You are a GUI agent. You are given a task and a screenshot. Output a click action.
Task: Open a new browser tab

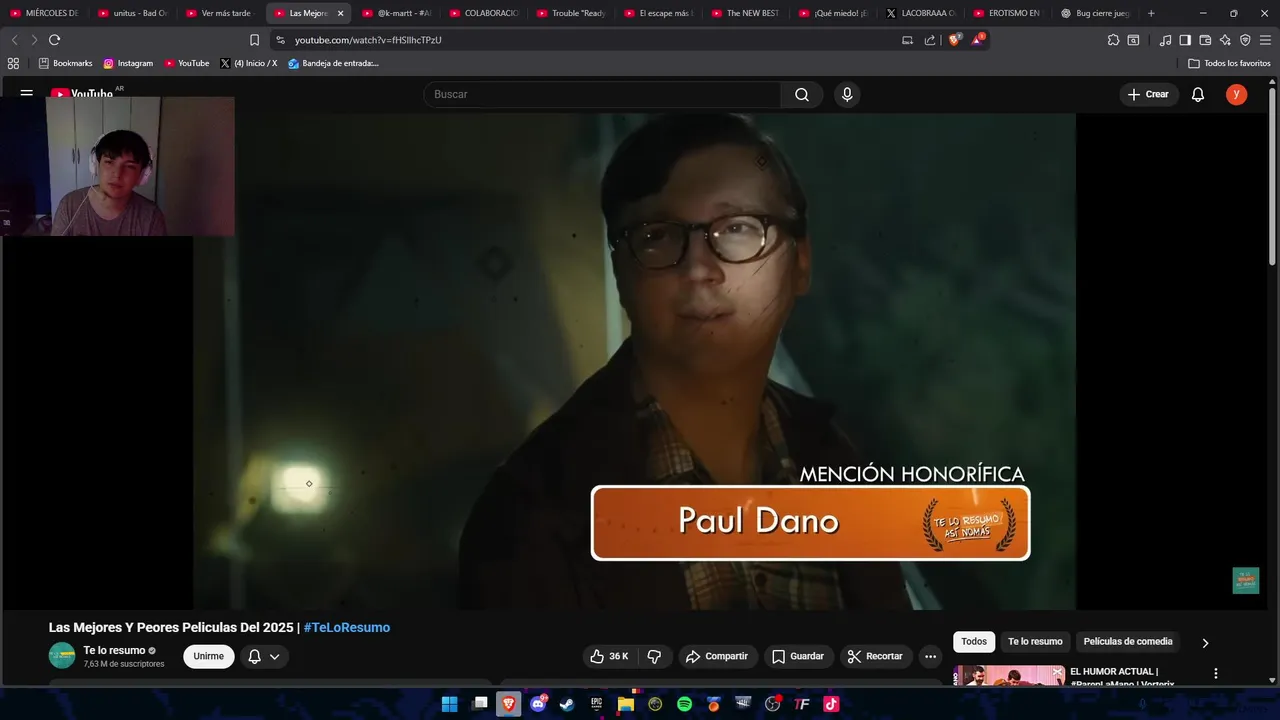[1151, 13]
